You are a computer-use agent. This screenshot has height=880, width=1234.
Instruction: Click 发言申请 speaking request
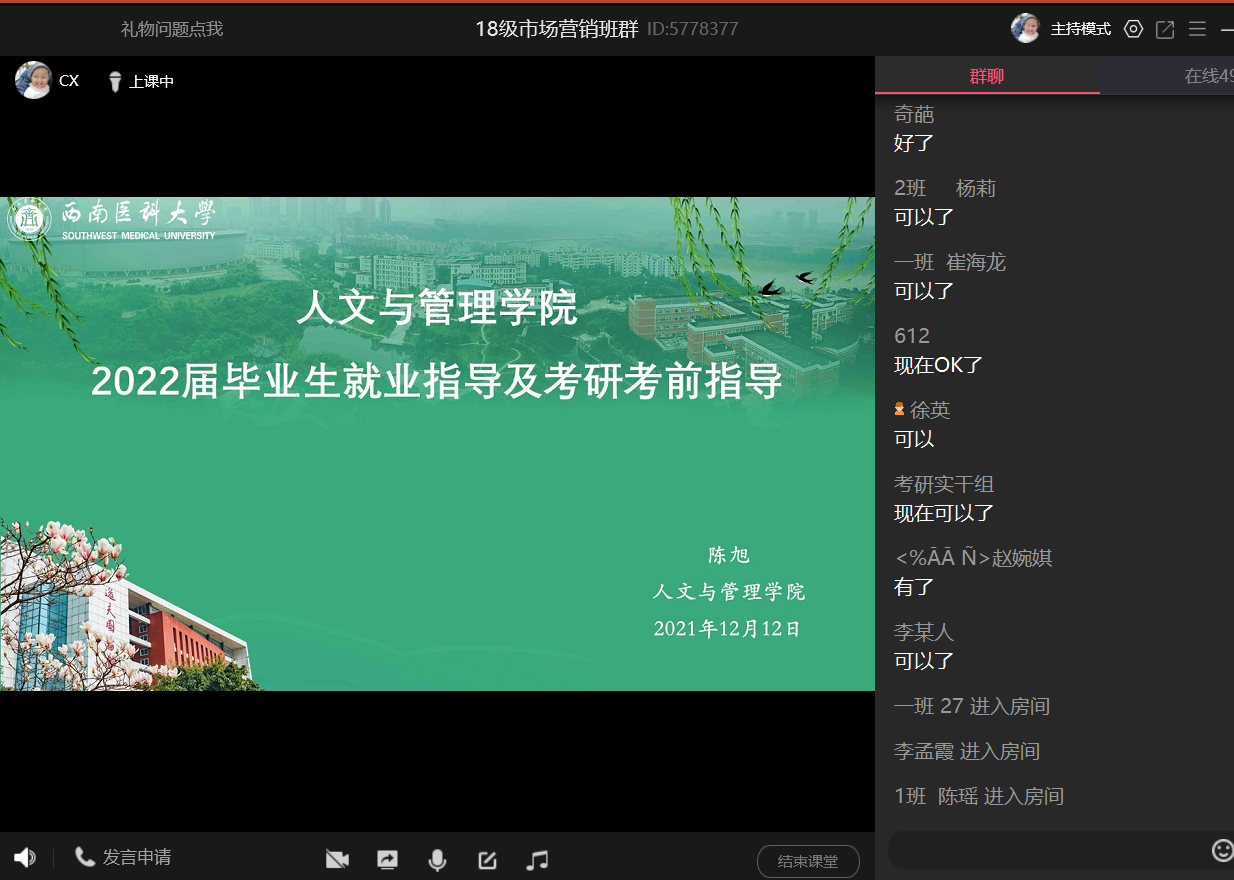pyautogui.click(x=124, y=857)
